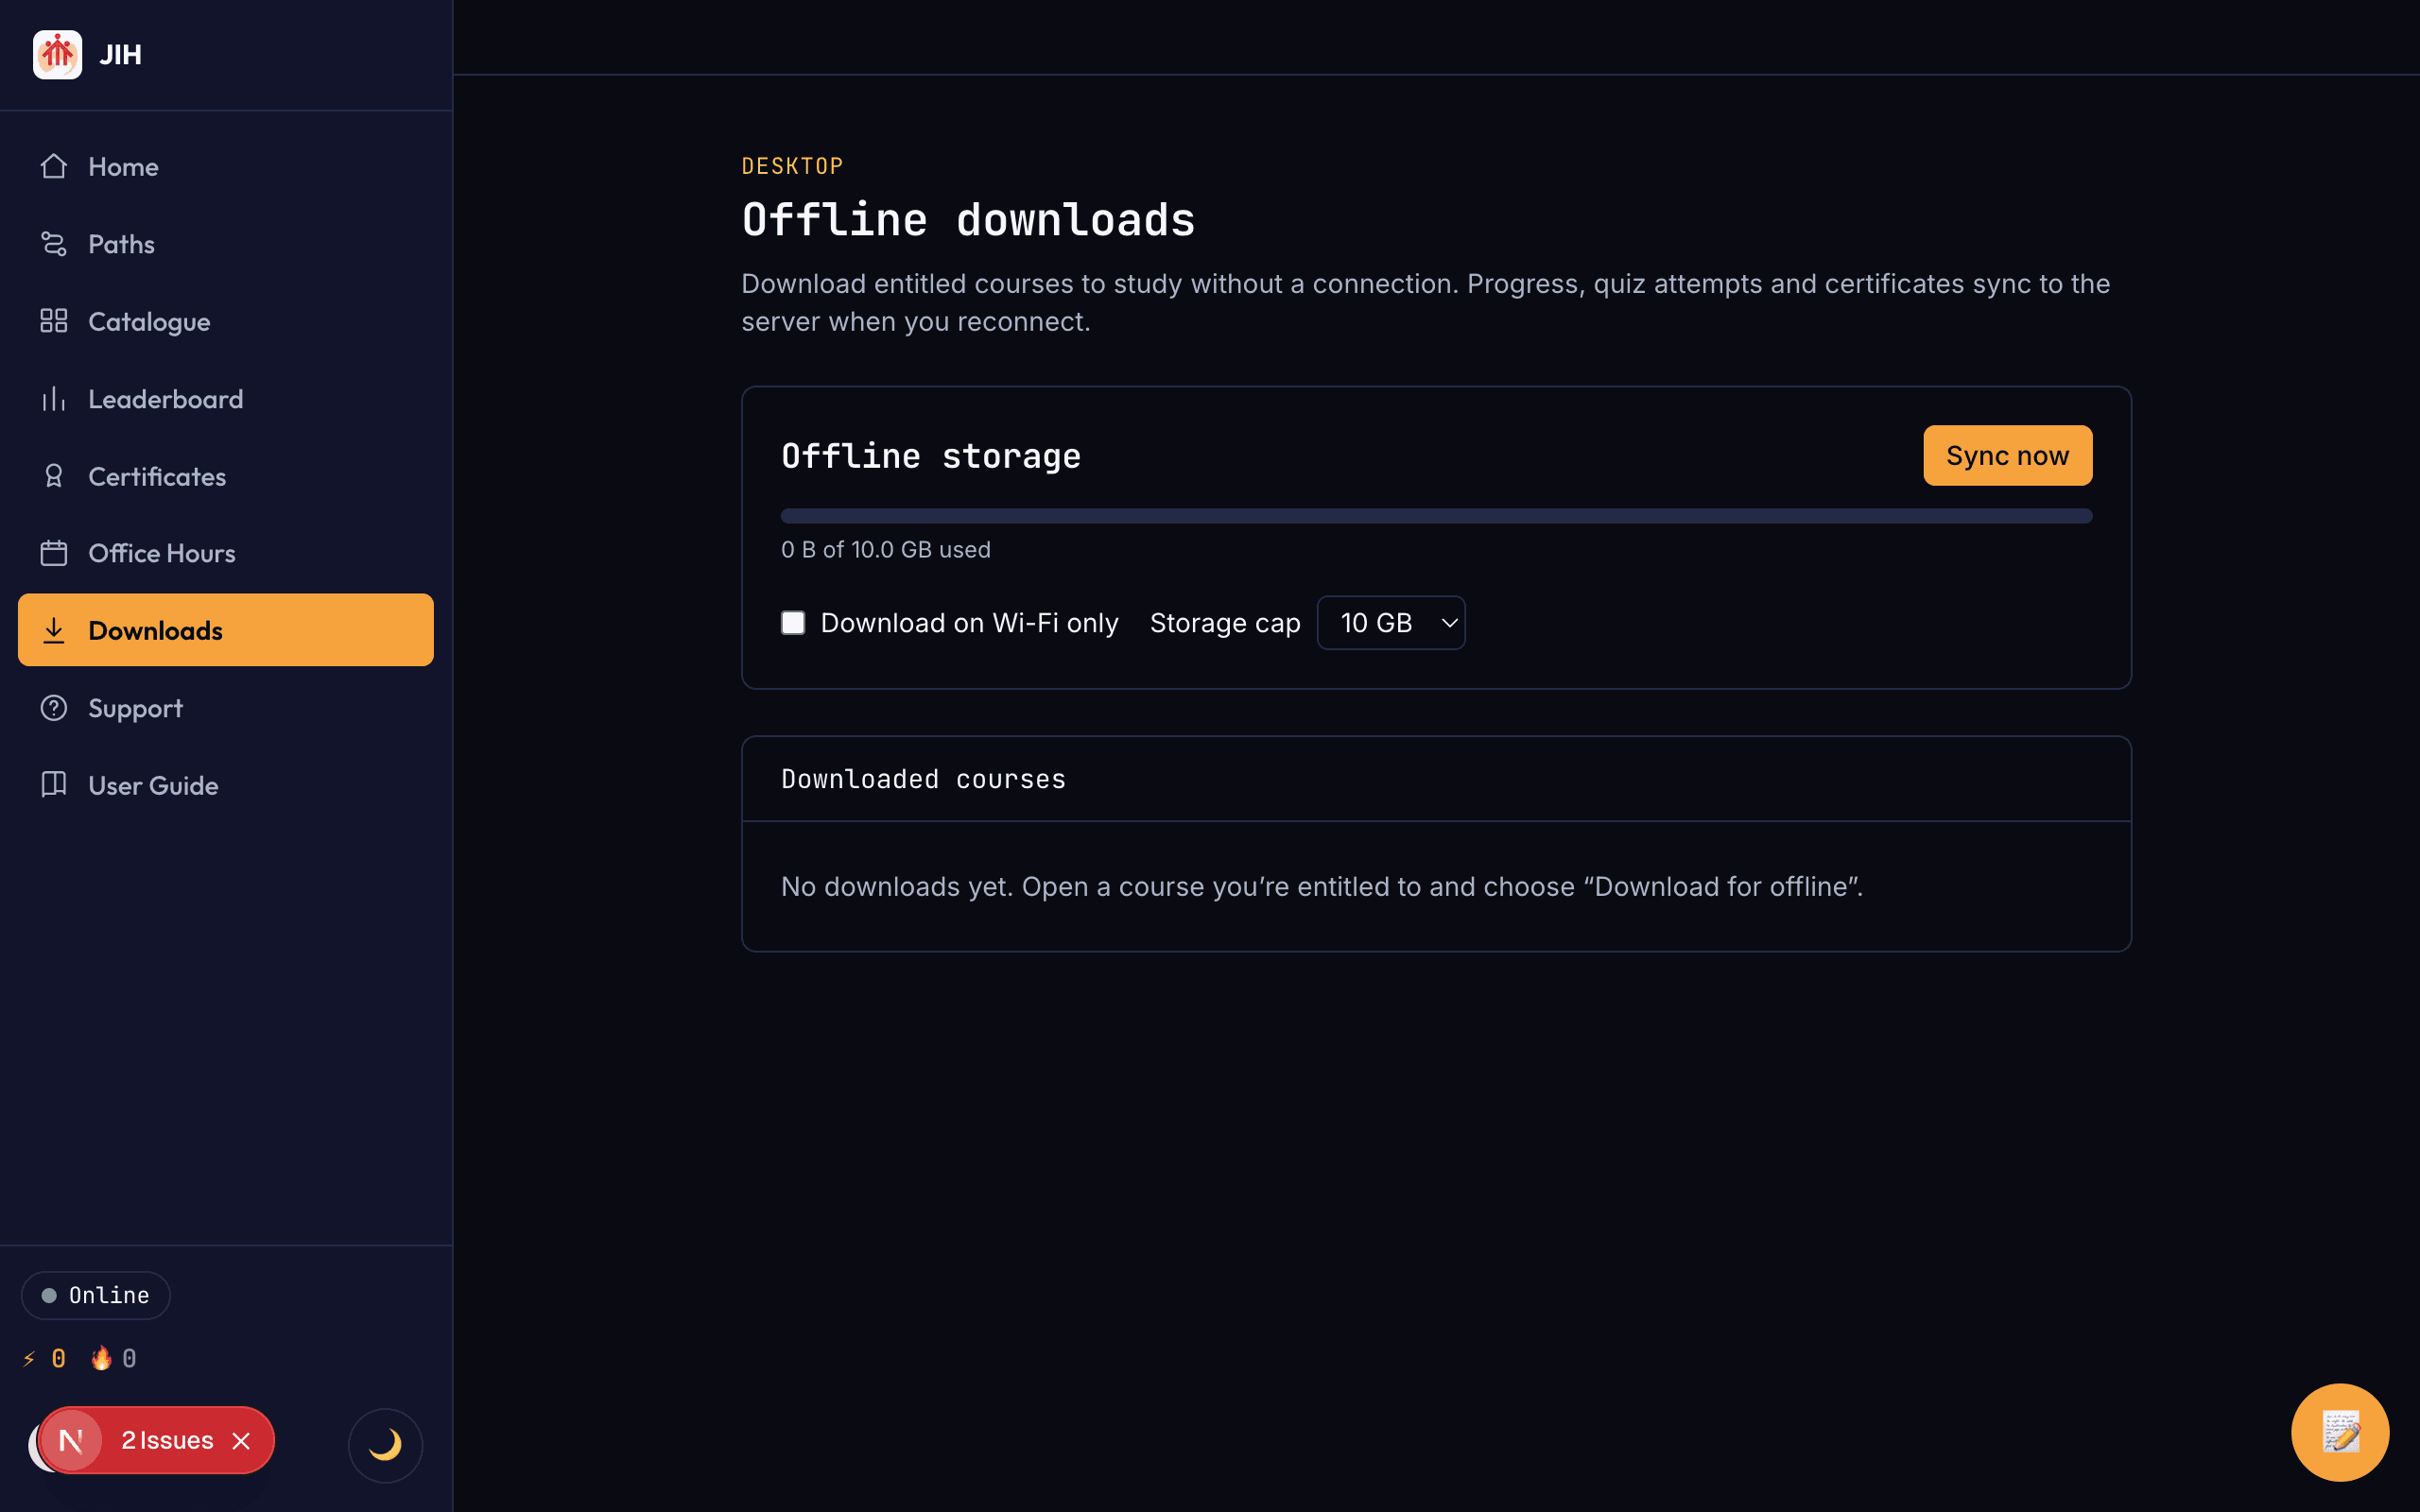The width and height of the screenshot is (2420, 1512).
Task: Open the Storage cap 10 GB dropdown
Action: coord(1391,623)
